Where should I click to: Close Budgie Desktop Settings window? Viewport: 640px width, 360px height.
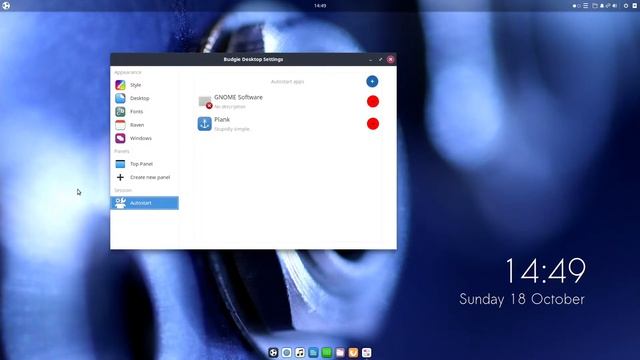[391, 60]
